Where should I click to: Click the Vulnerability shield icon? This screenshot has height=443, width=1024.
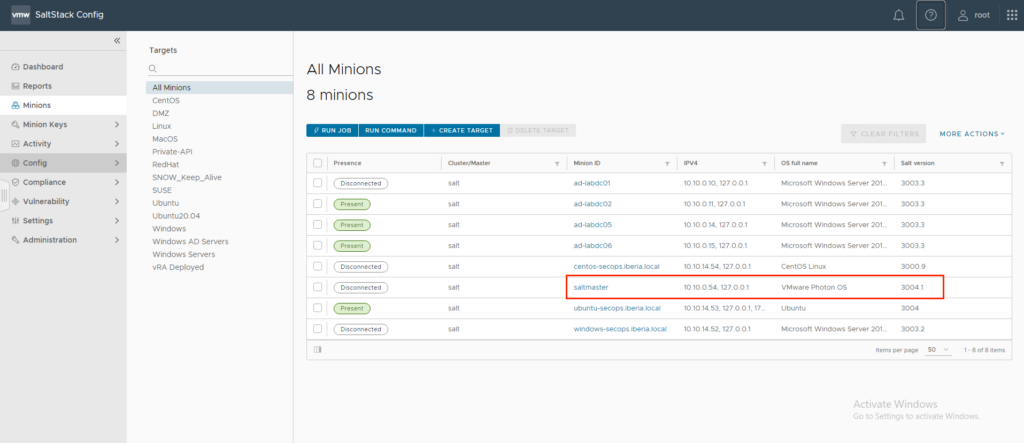[16, 201]
